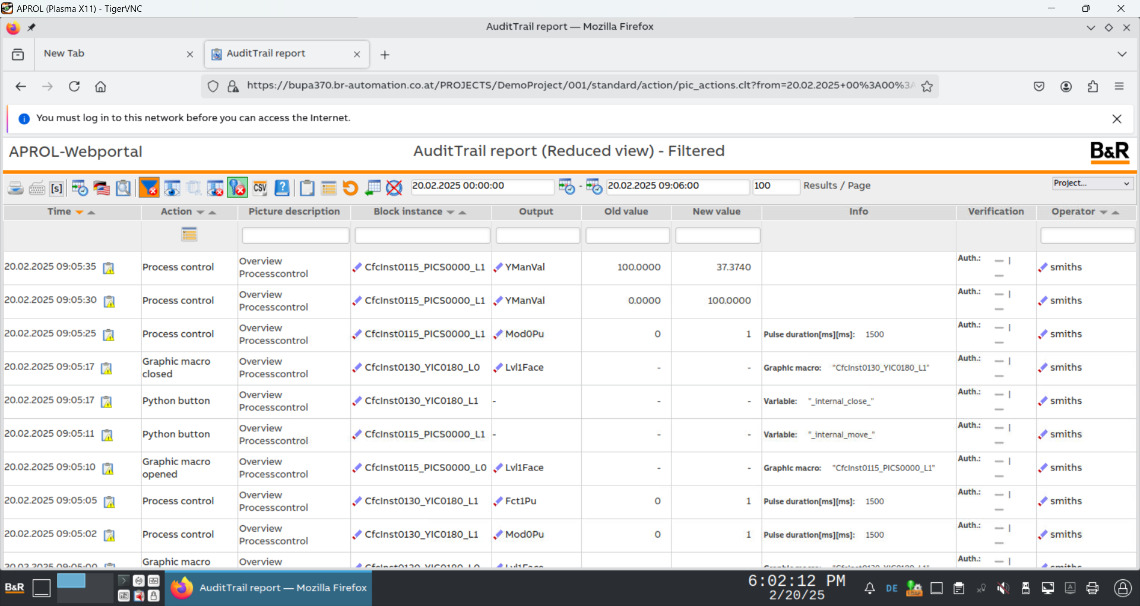Click the list icon under the Action column
This screenshot has height=606, width=1140.
(x=189, y=235)
